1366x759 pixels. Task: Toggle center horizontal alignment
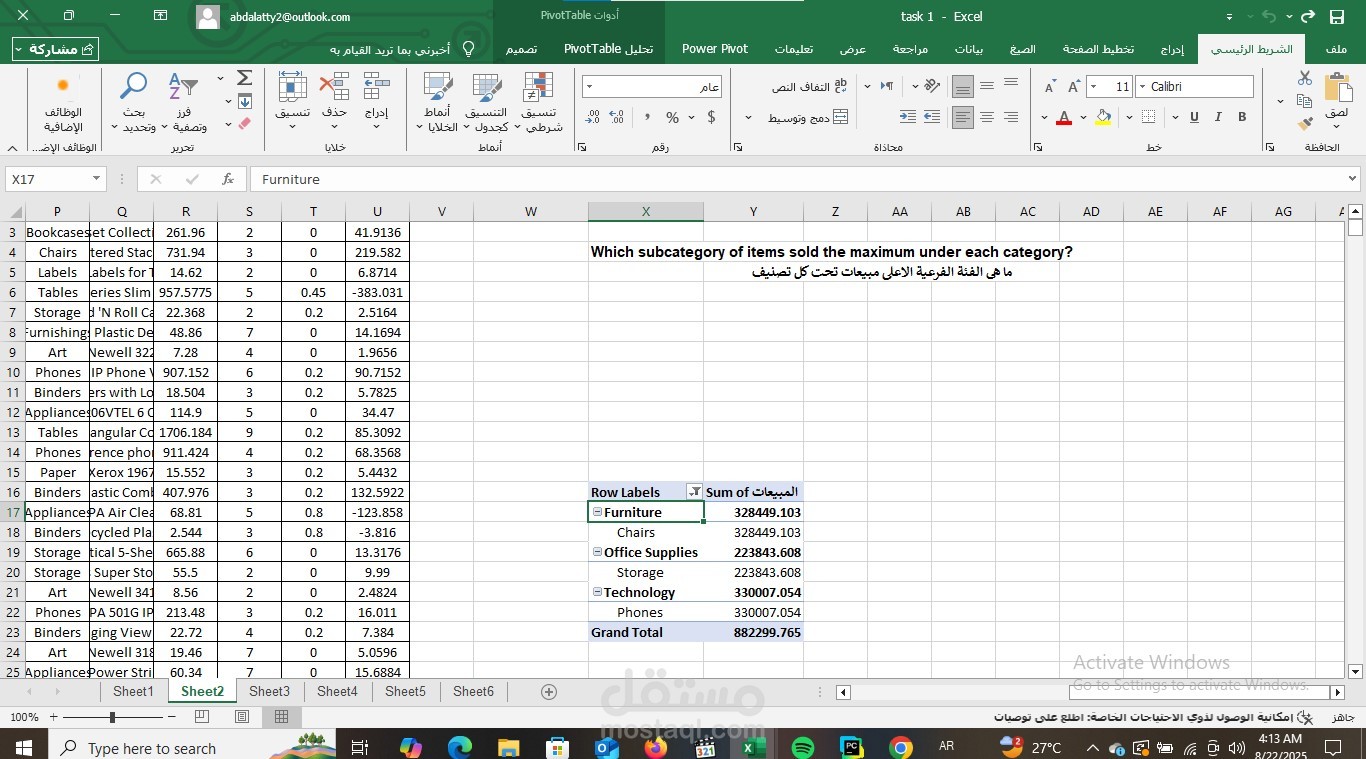[987, 117]
